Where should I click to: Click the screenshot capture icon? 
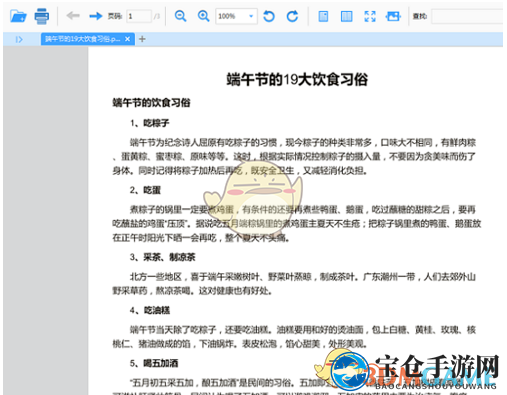tap(393, 16)
